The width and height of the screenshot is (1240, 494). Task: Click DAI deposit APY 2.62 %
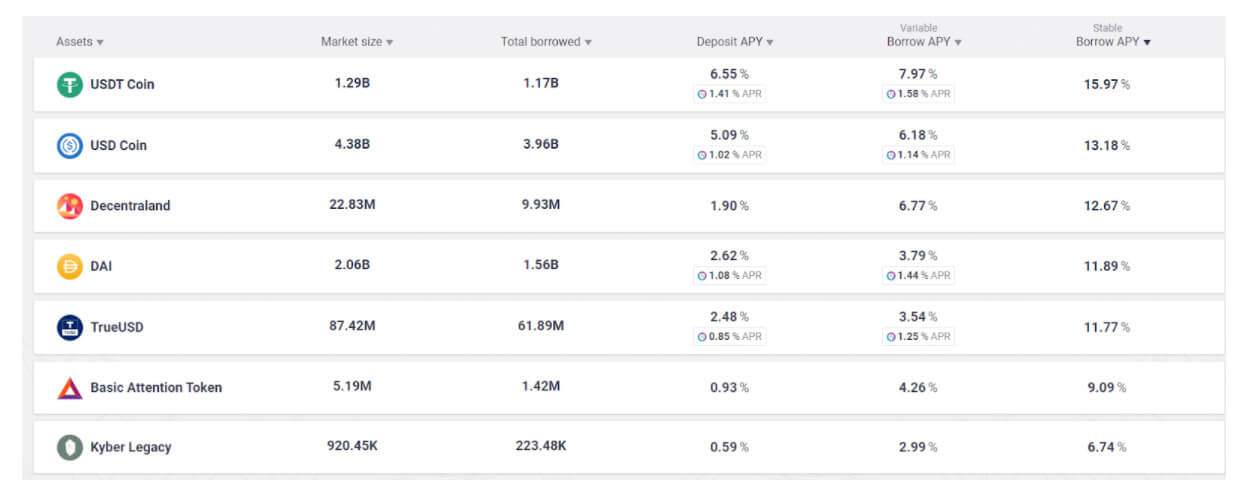coord(729,256)
